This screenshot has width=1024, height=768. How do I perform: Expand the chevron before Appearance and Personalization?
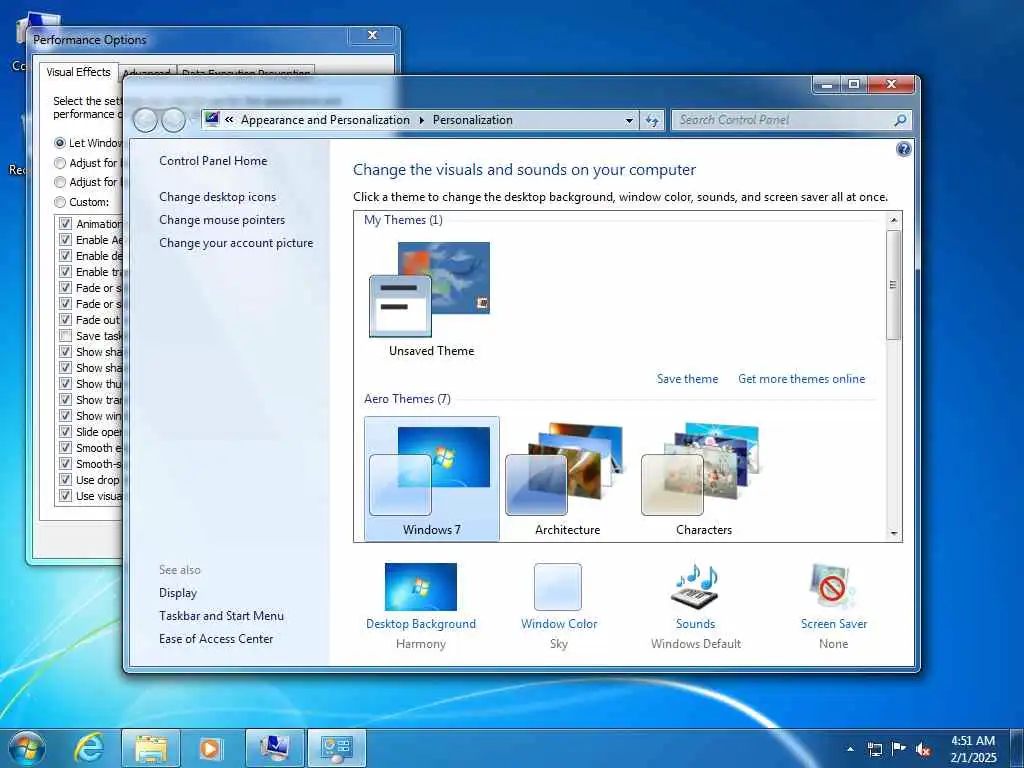coord(229,120)
